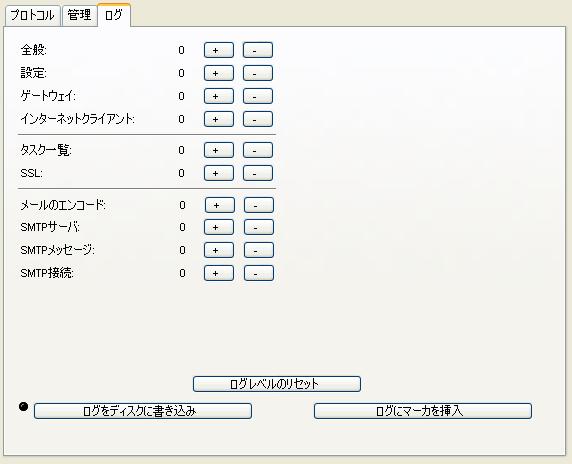Screen dimensions: 572x464
Task: Decrease the SSL log level
Action: (258, 173)
